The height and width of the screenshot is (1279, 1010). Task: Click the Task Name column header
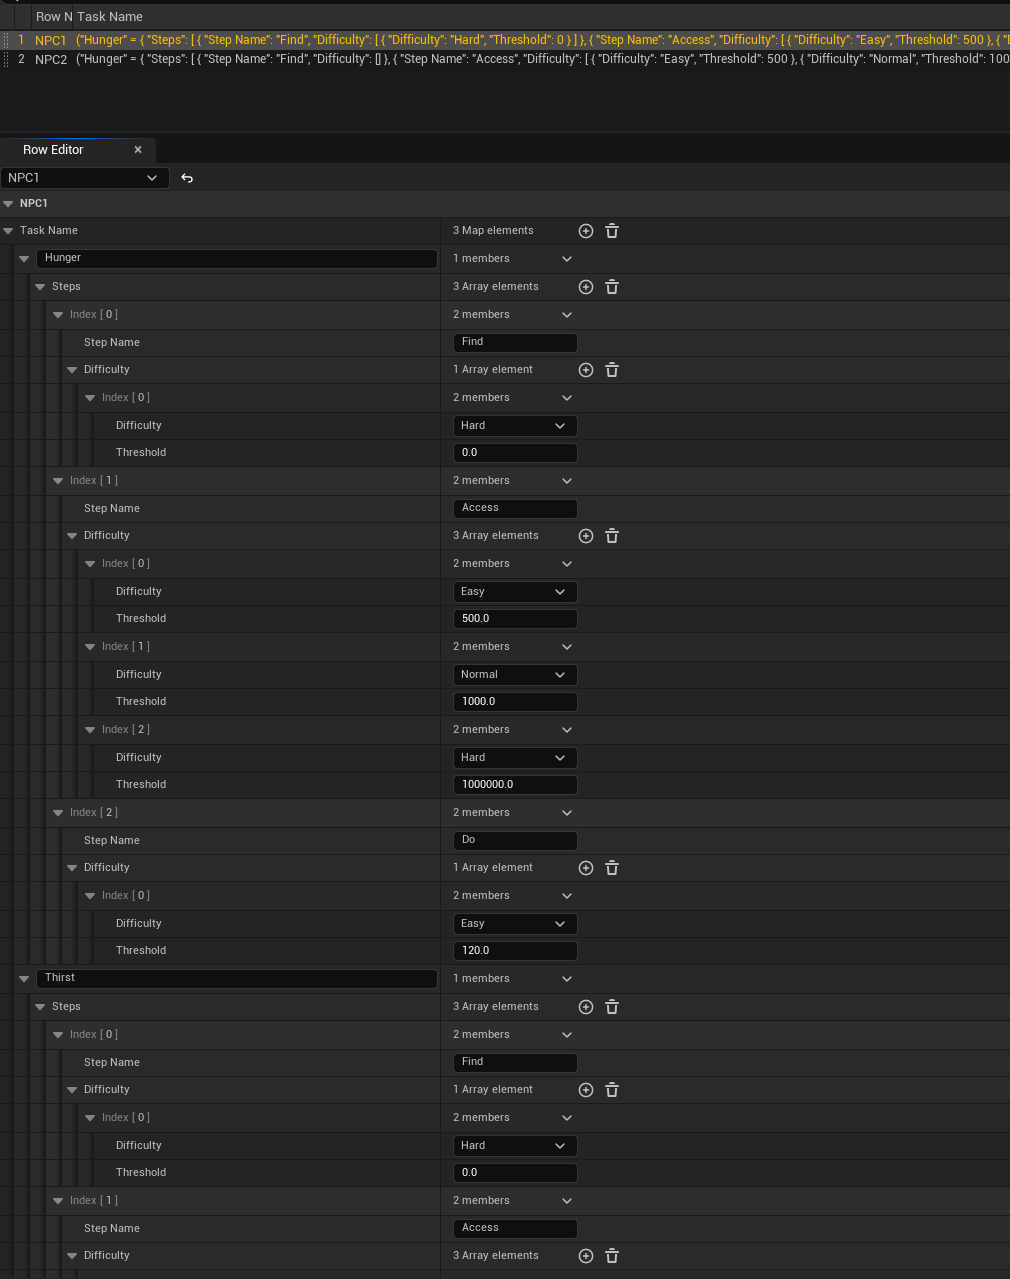coord(110,17)
